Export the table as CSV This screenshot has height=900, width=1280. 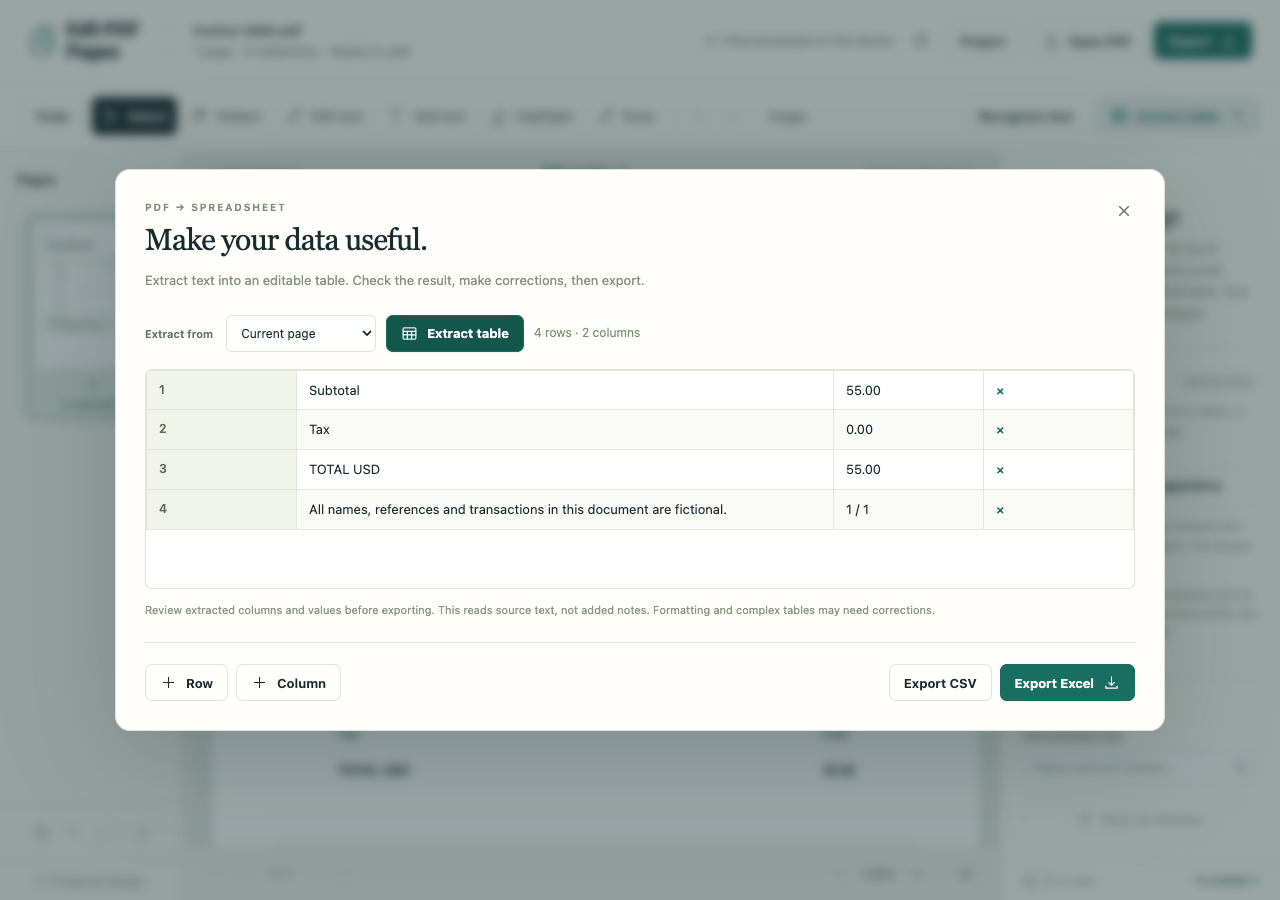[940, 683]
